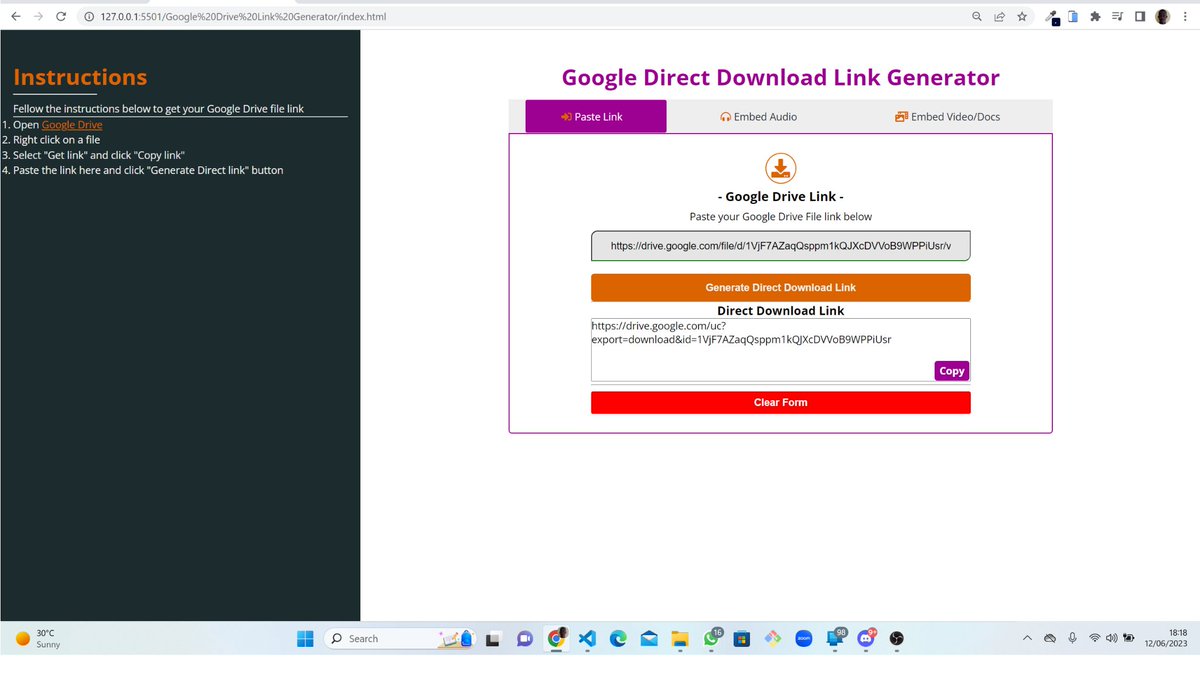Launch Microsoft Edge from taskbar
The height and width of the screenshot is (675, 1200).
(618, 639)
